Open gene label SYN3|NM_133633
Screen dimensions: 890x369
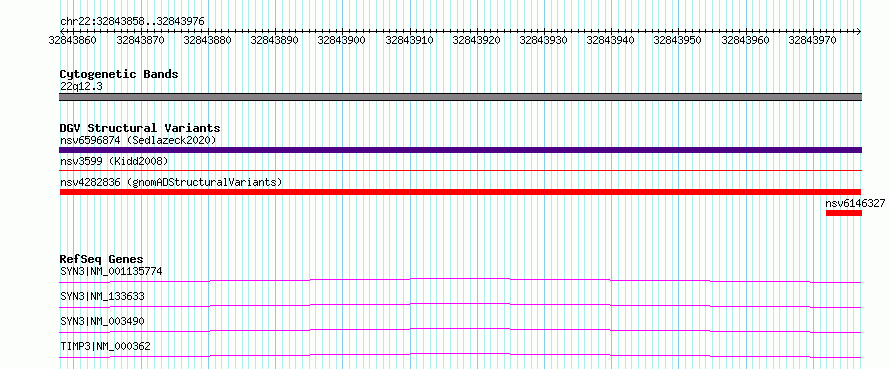tap(102, 296)
